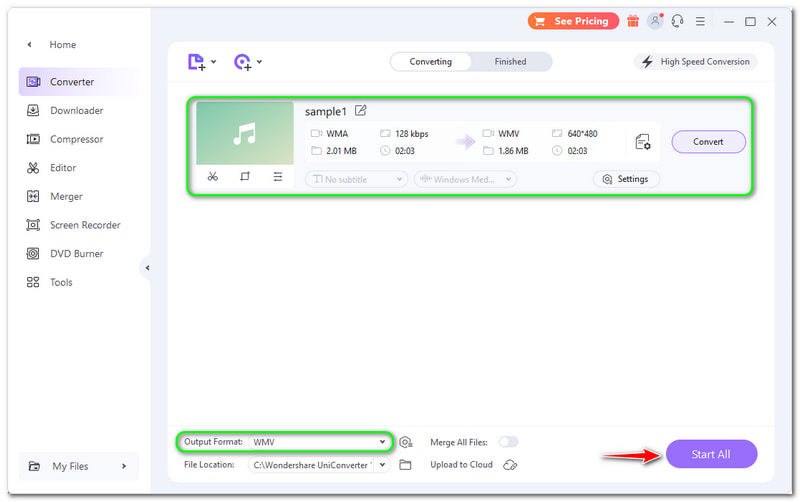Open the file output settings icon

point(643,142)
